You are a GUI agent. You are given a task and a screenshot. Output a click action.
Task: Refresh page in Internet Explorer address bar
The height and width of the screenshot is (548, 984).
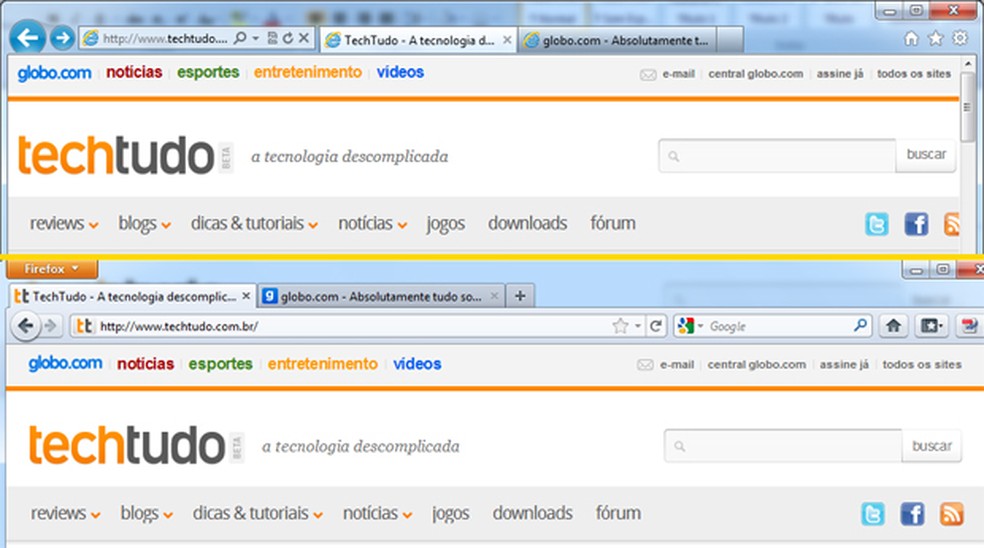(x=287, y=38)
